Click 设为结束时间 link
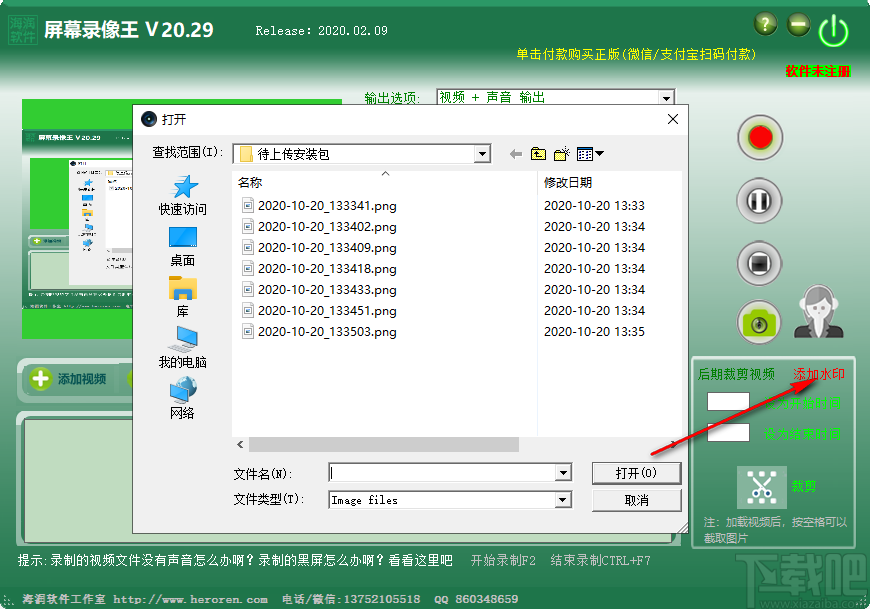This screenshot has width=870, height=609. [802, 434]
